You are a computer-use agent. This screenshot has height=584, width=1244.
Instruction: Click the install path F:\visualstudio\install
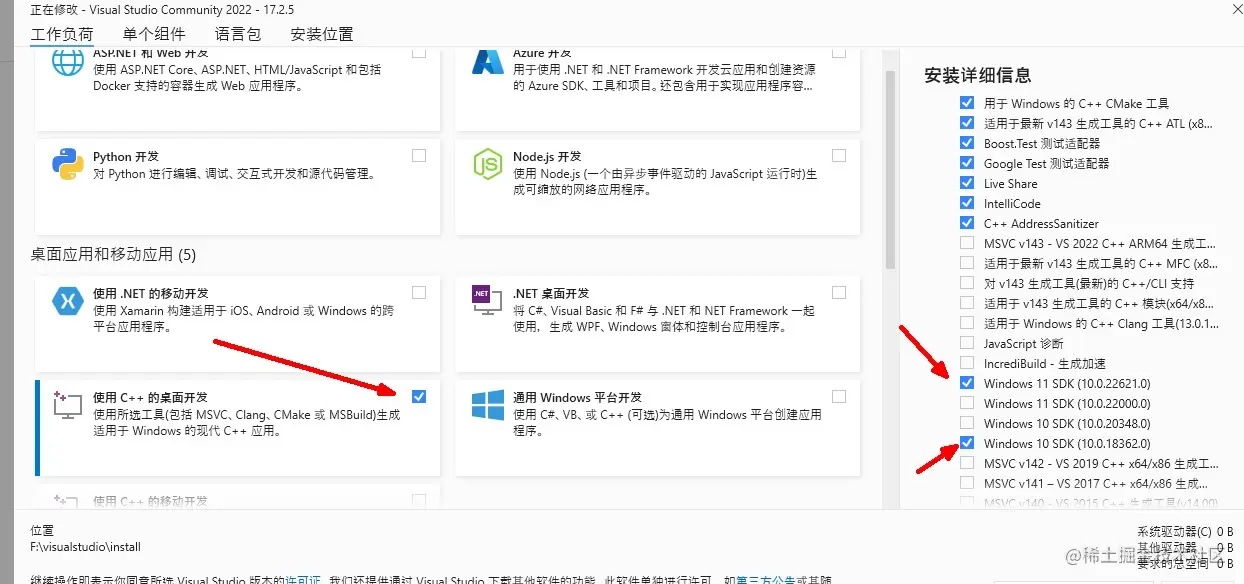(x=86, y=547)
